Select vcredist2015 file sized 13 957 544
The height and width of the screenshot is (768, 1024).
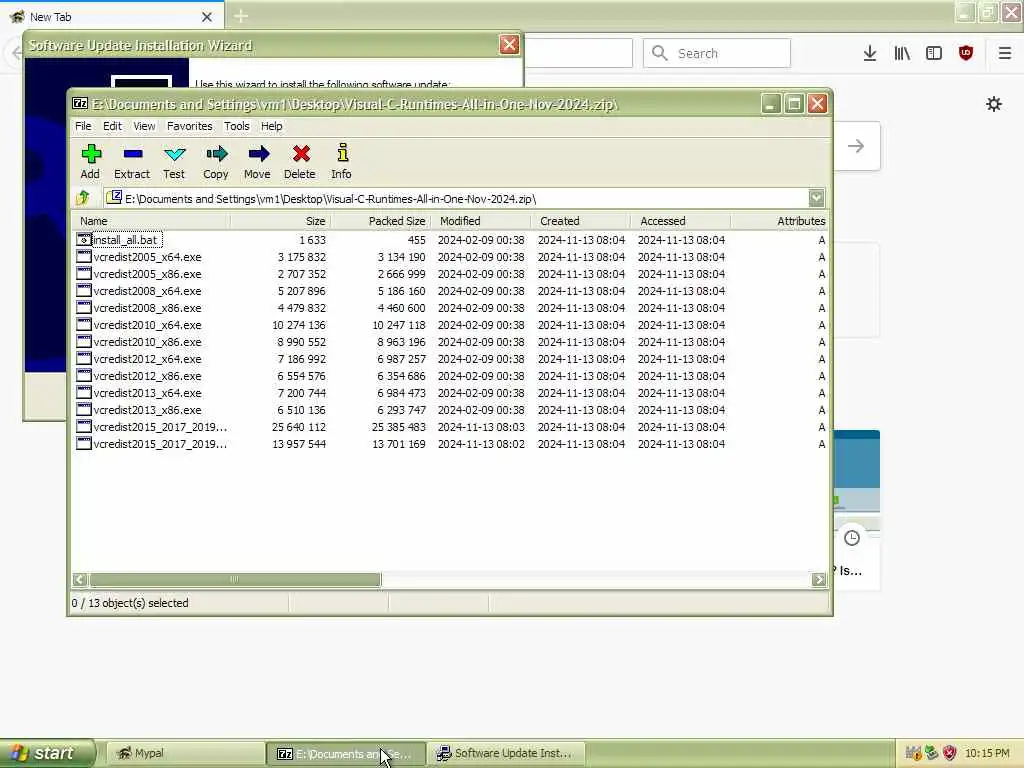click(x=451, y=444)
